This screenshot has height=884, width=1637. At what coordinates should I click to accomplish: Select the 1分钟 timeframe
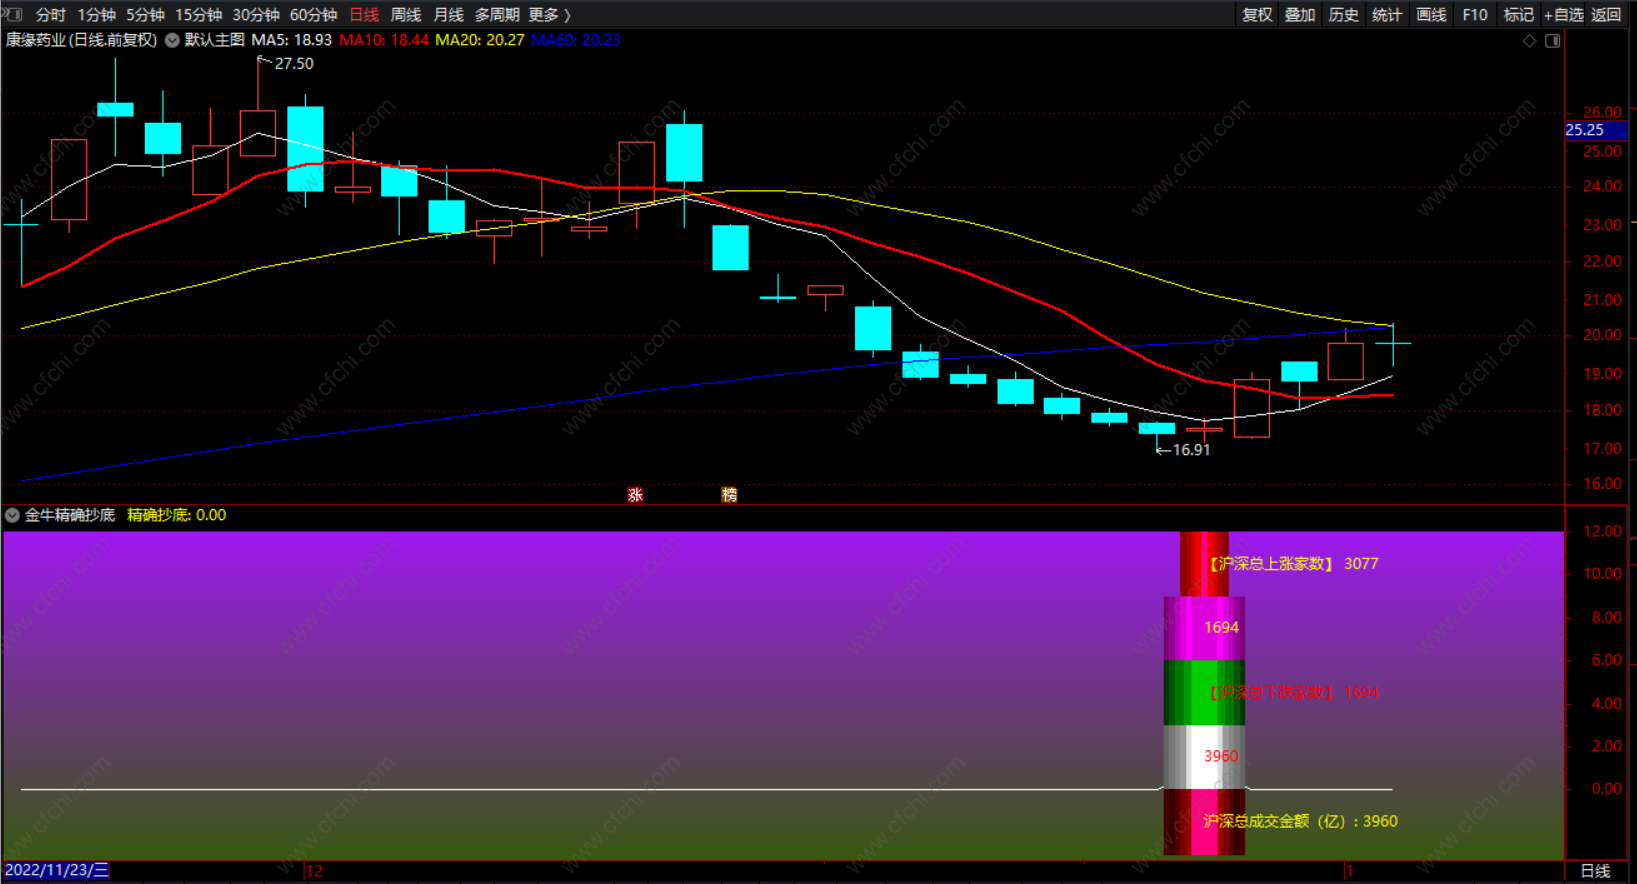[97, 15]
